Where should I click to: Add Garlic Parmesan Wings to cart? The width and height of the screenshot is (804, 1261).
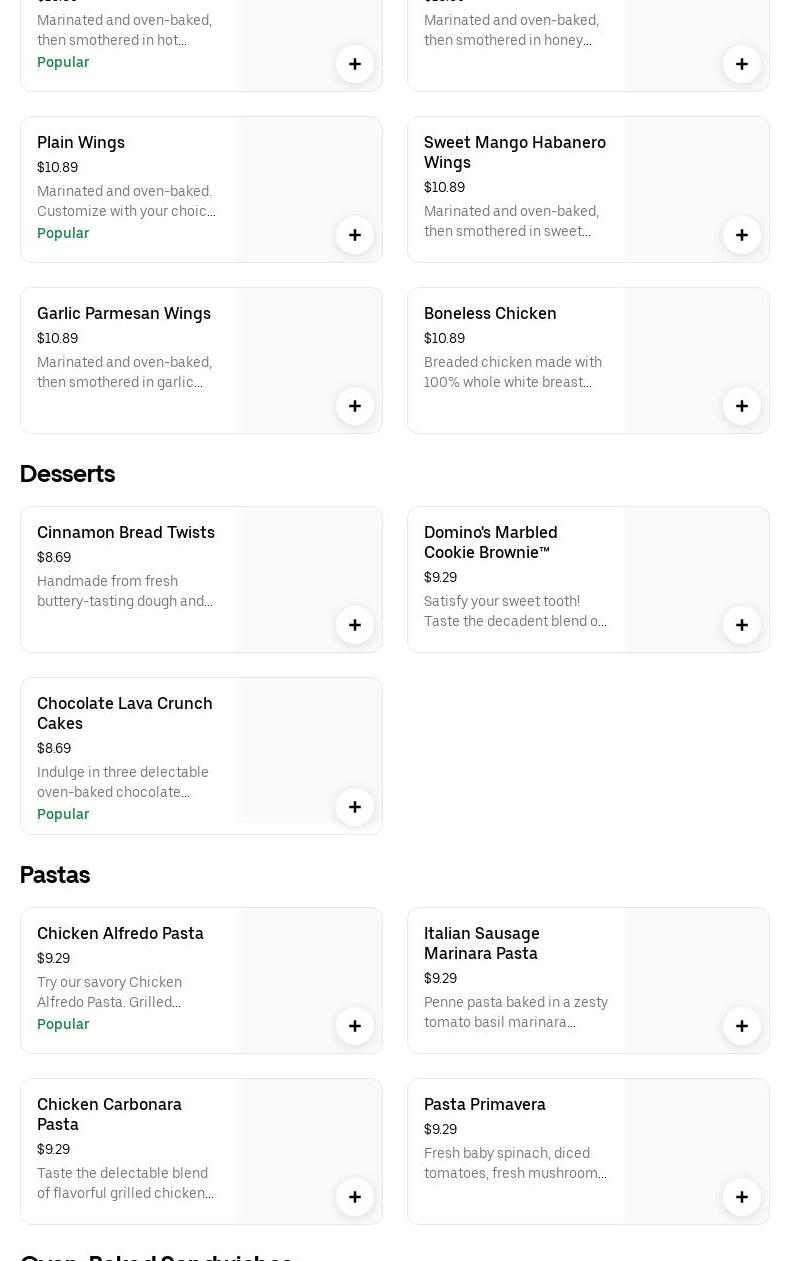coord(355,406)
